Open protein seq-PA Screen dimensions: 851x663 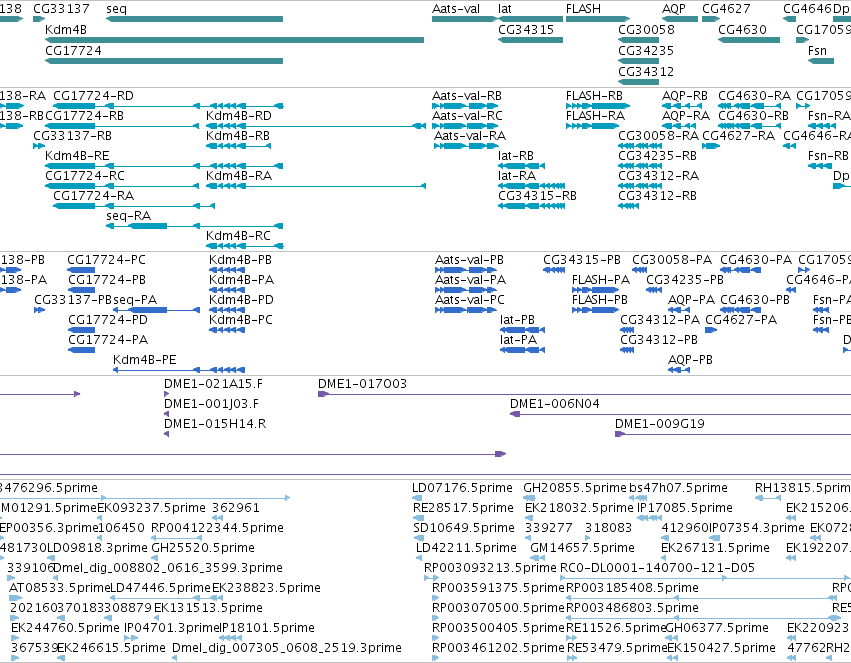pyautogui.click(x=135, y=300)
